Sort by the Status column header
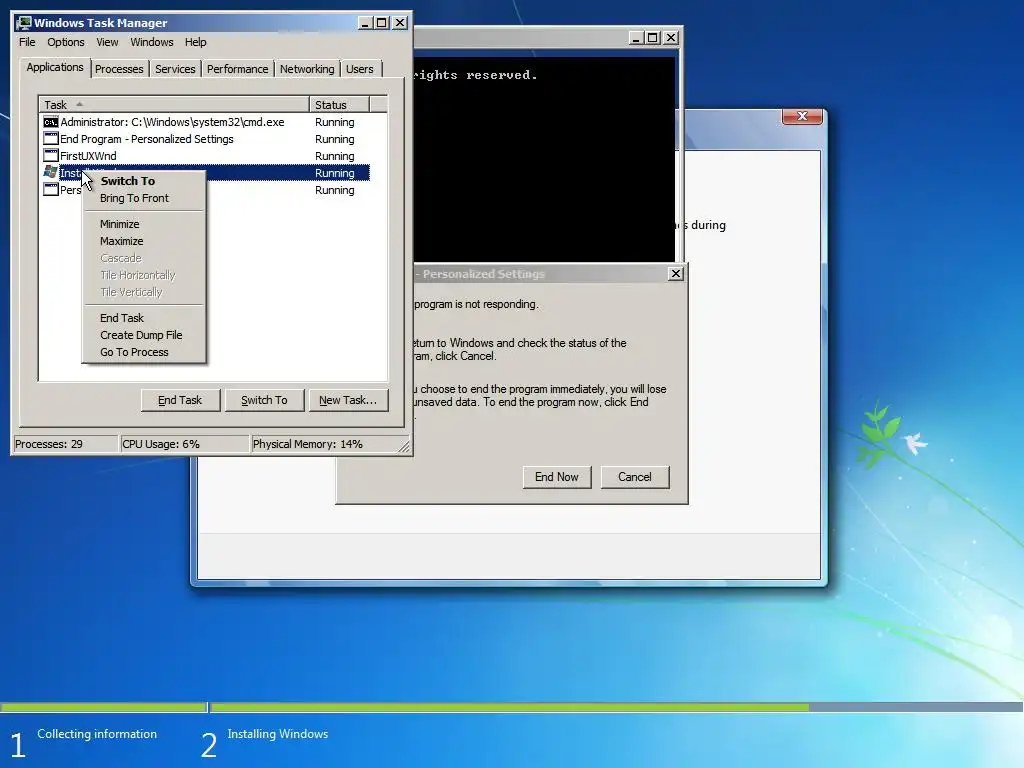 [x=339, y=104]
